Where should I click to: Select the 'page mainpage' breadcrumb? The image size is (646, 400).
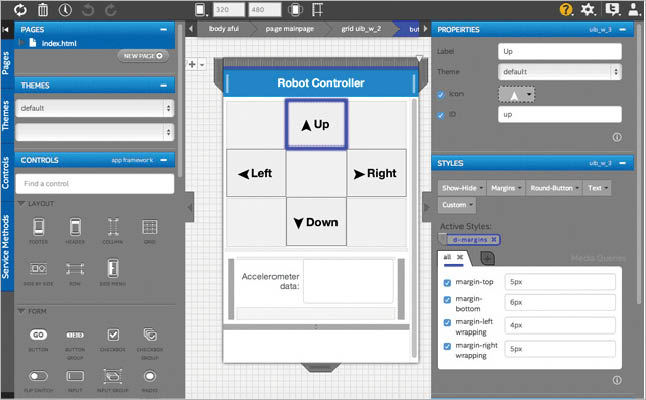click(290, 29)
